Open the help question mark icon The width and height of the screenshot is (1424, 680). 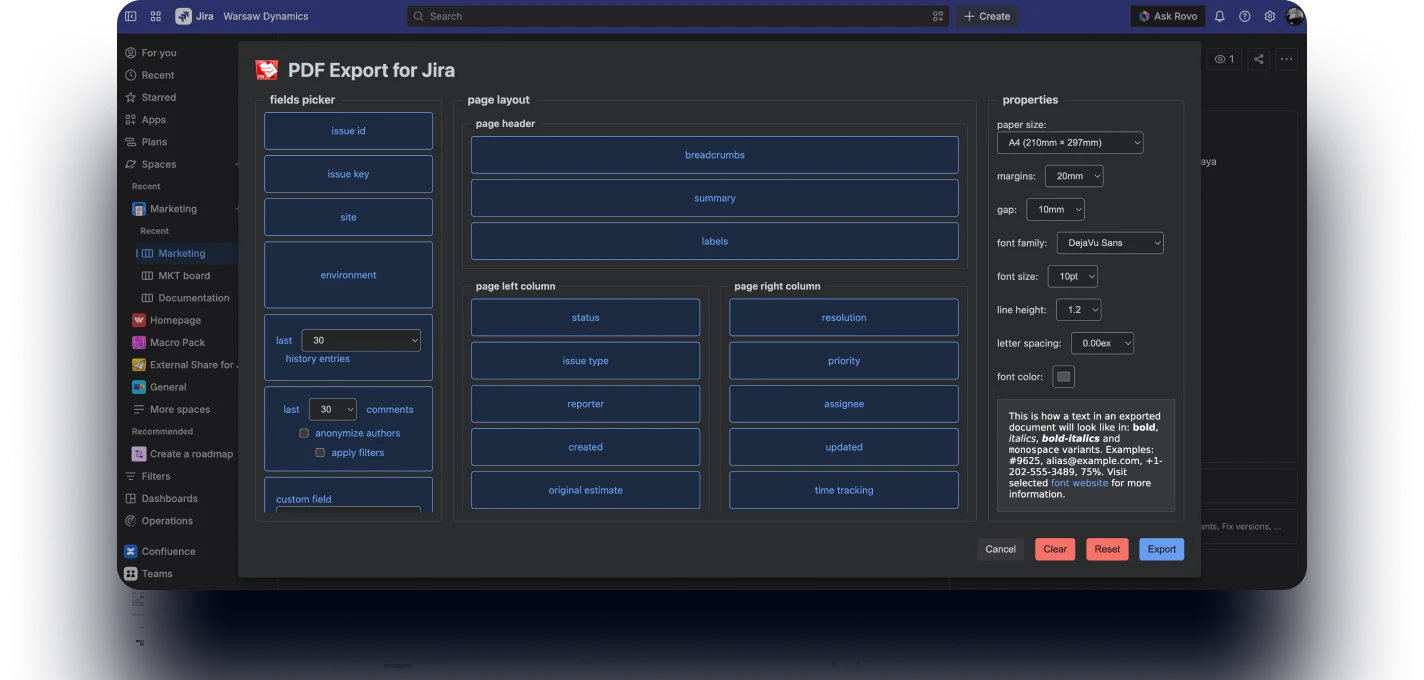click(1245, 16)
